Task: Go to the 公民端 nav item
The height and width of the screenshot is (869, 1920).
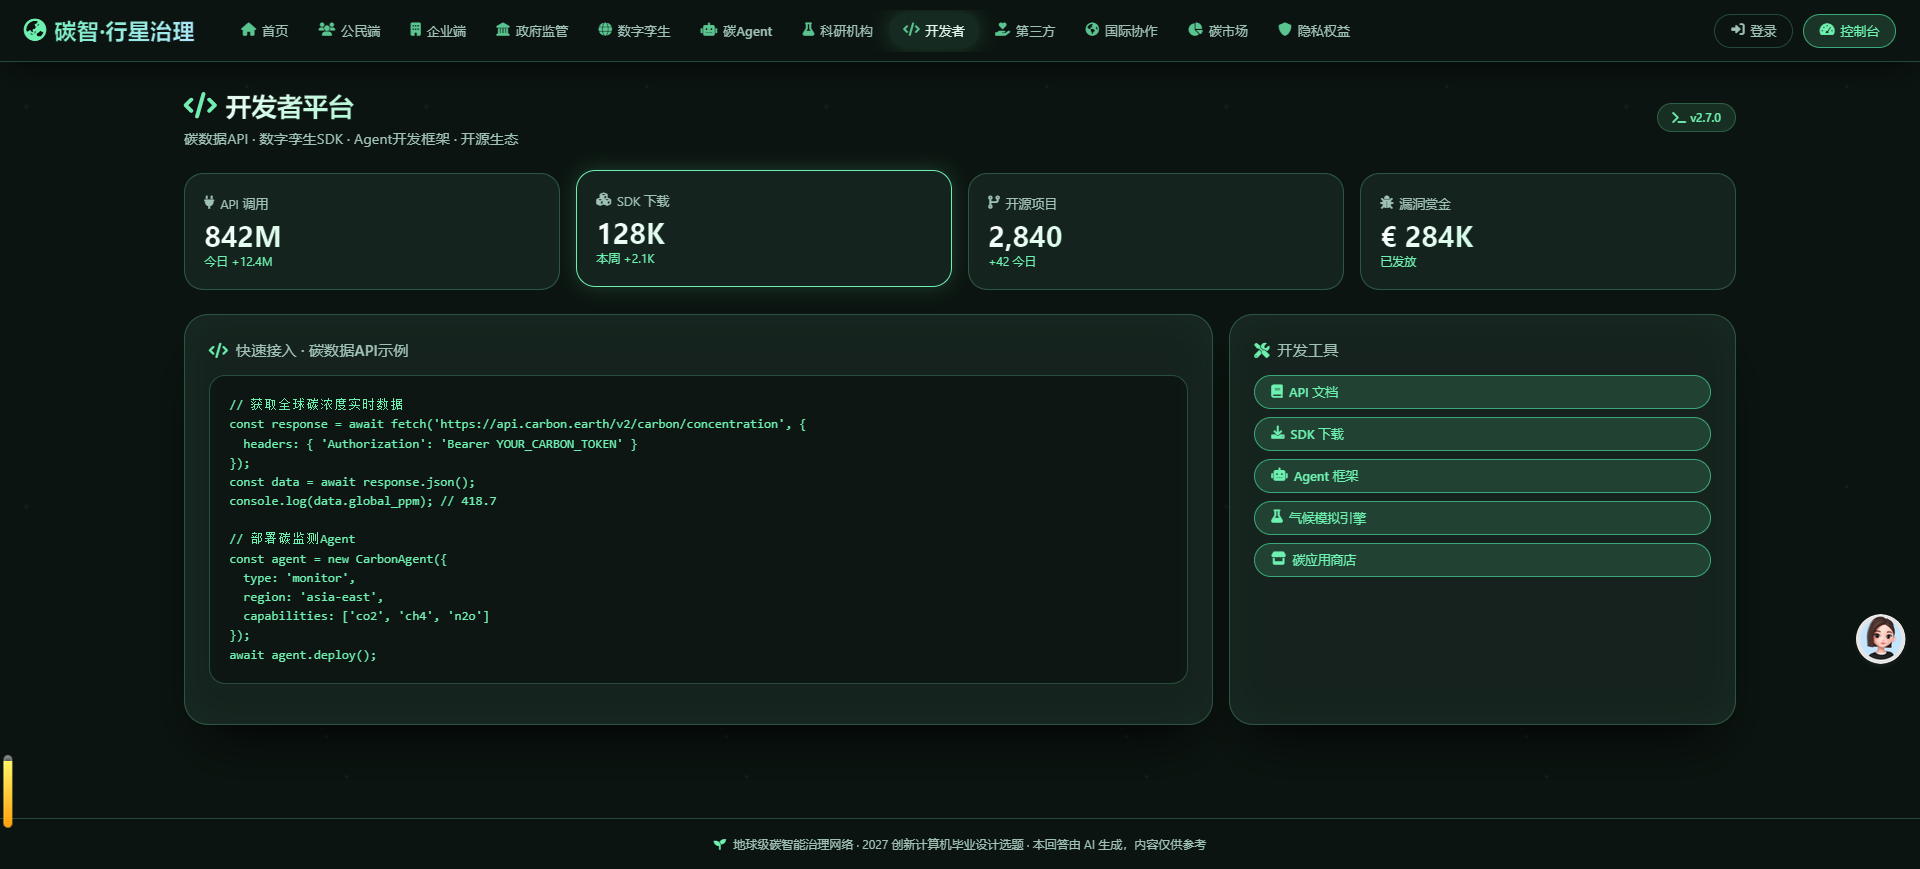Action: click(x=349, y=31)
